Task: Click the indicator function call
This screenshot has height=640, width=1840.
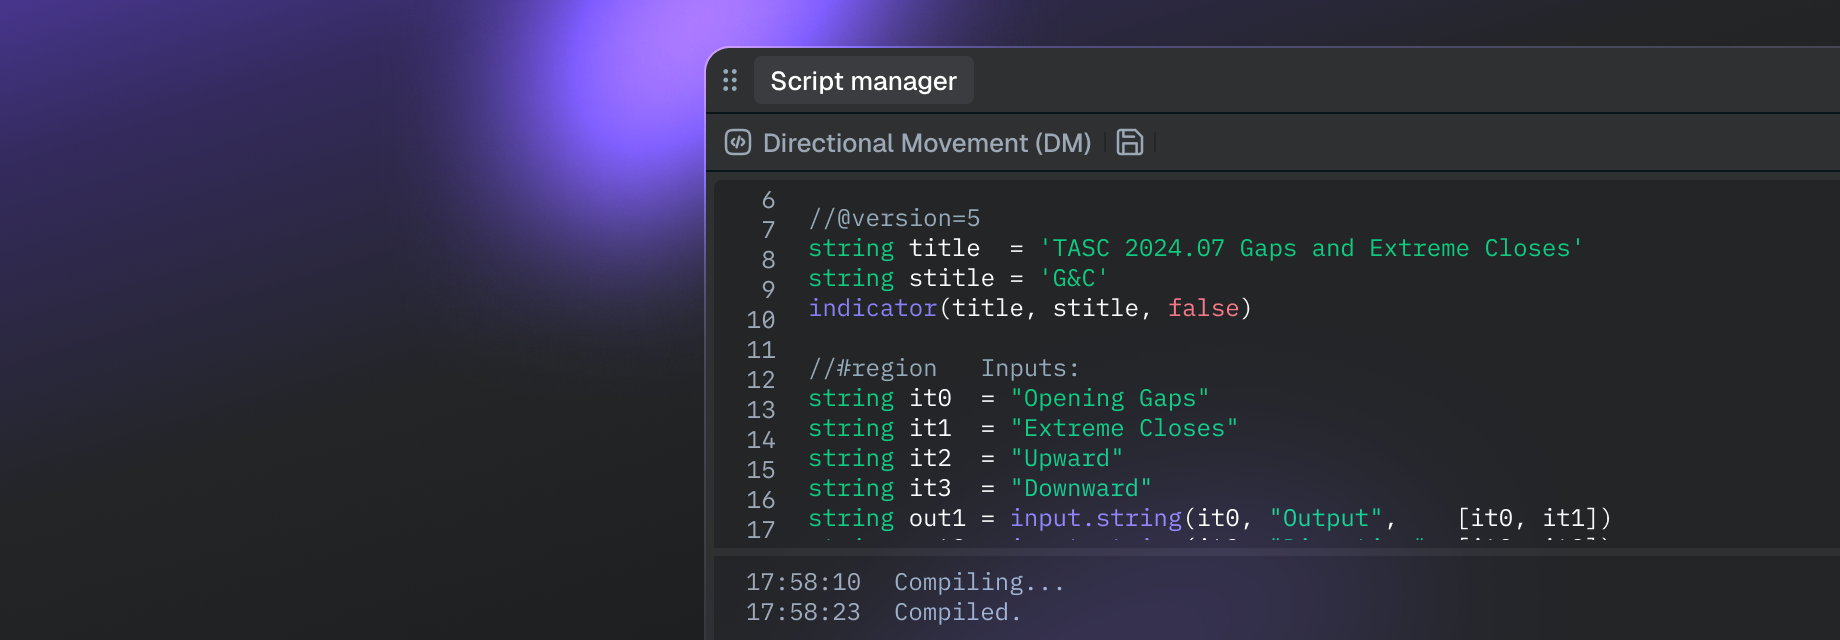Action: point(873,308)
